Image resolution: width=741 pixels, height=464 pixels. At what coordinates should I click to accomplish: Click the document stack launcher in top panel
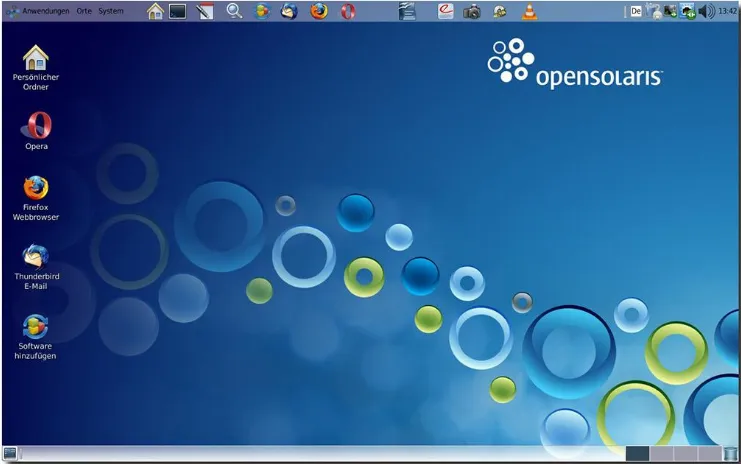pos(407,11)
